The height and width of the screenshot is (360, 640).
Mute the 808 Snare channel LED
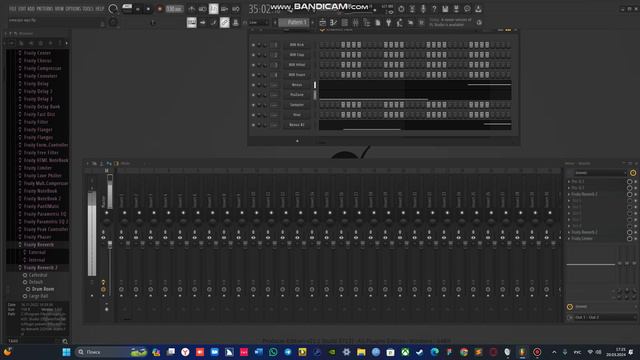click(x=253, y=75)
